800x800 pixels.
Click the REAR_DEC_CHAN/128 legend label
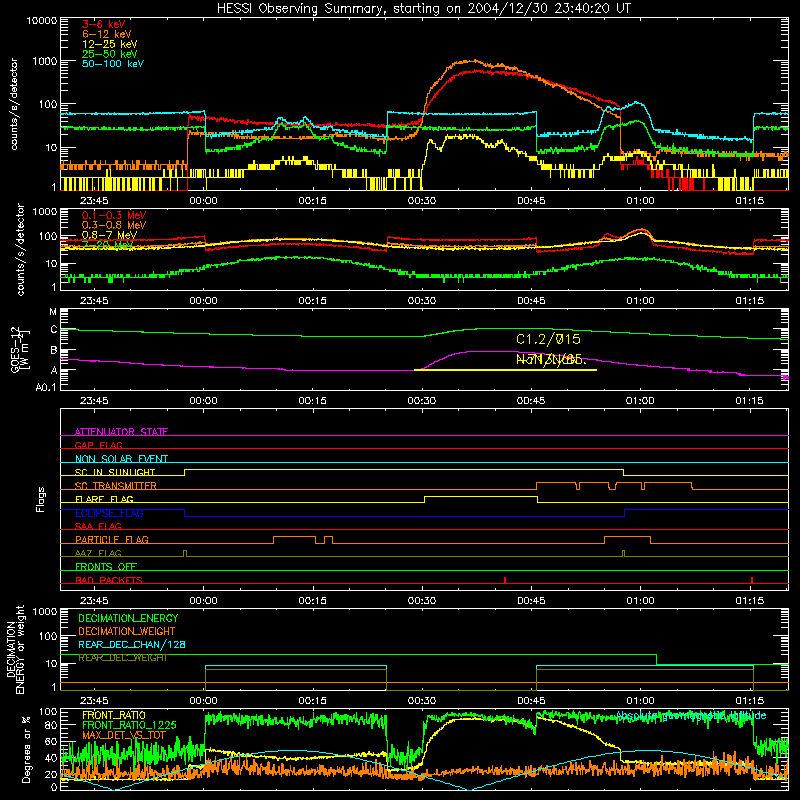pyautogui.click(x=132, y=645)
